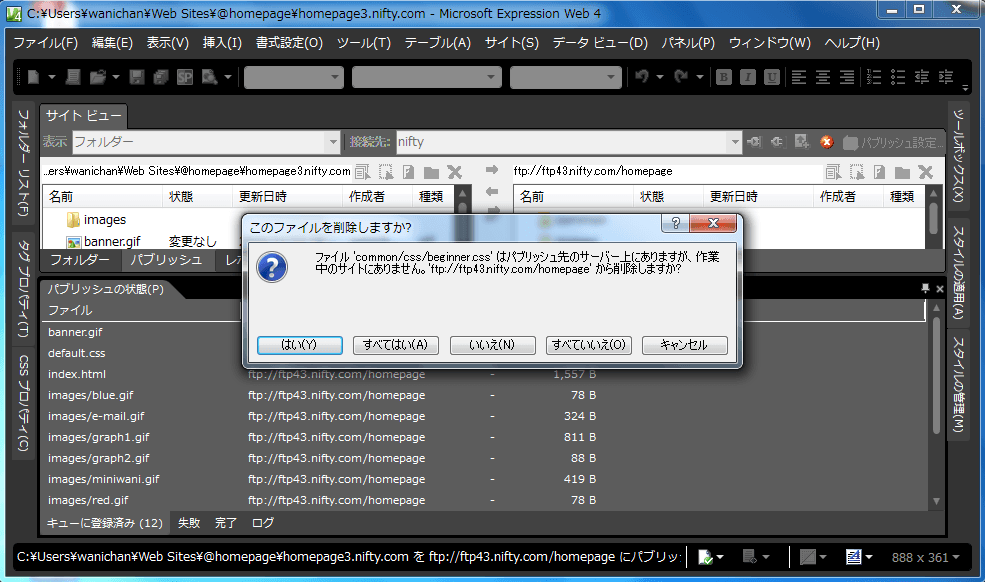
Task: Select the 失敗 tab in publish status
Action: point(189,523)
